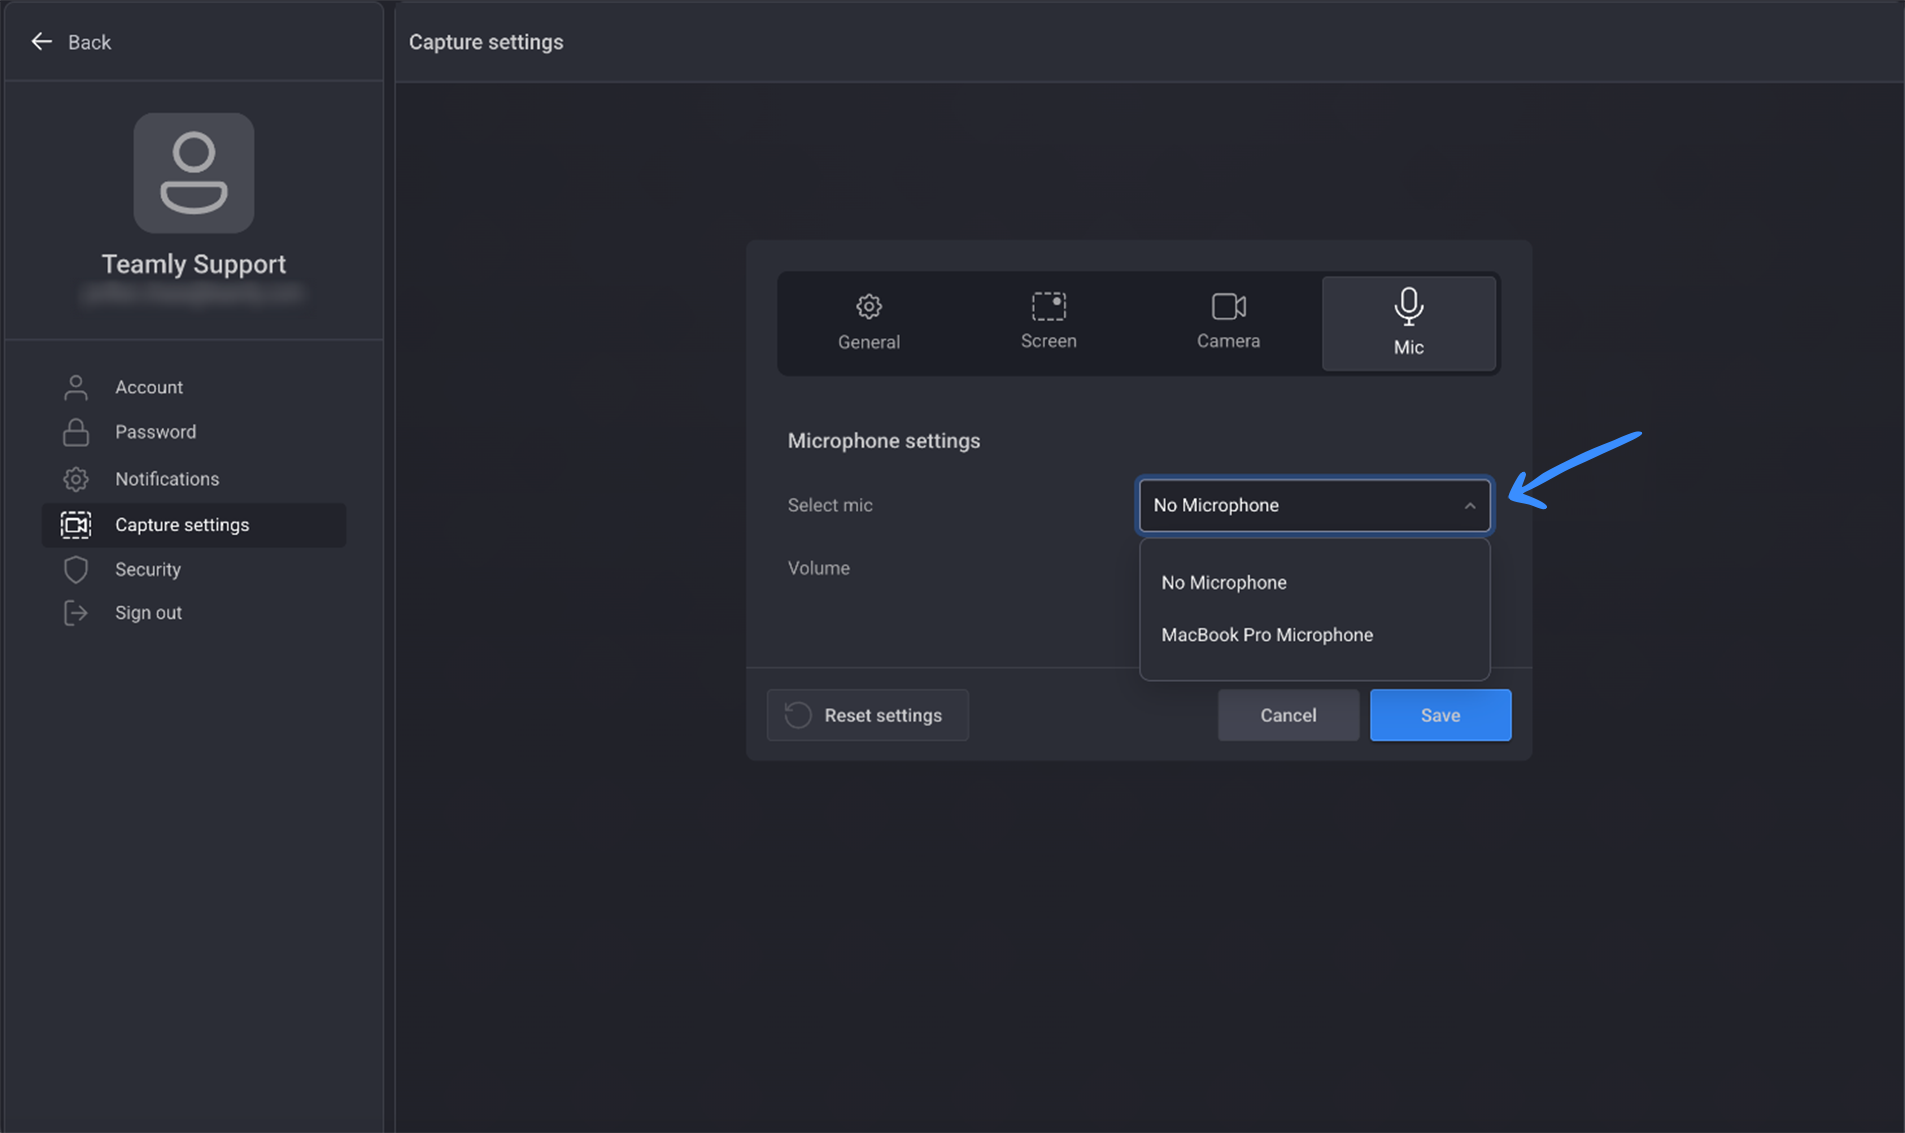Click the Capture settings page title
Screen dimensions: 1905x1133
[486, 42]
